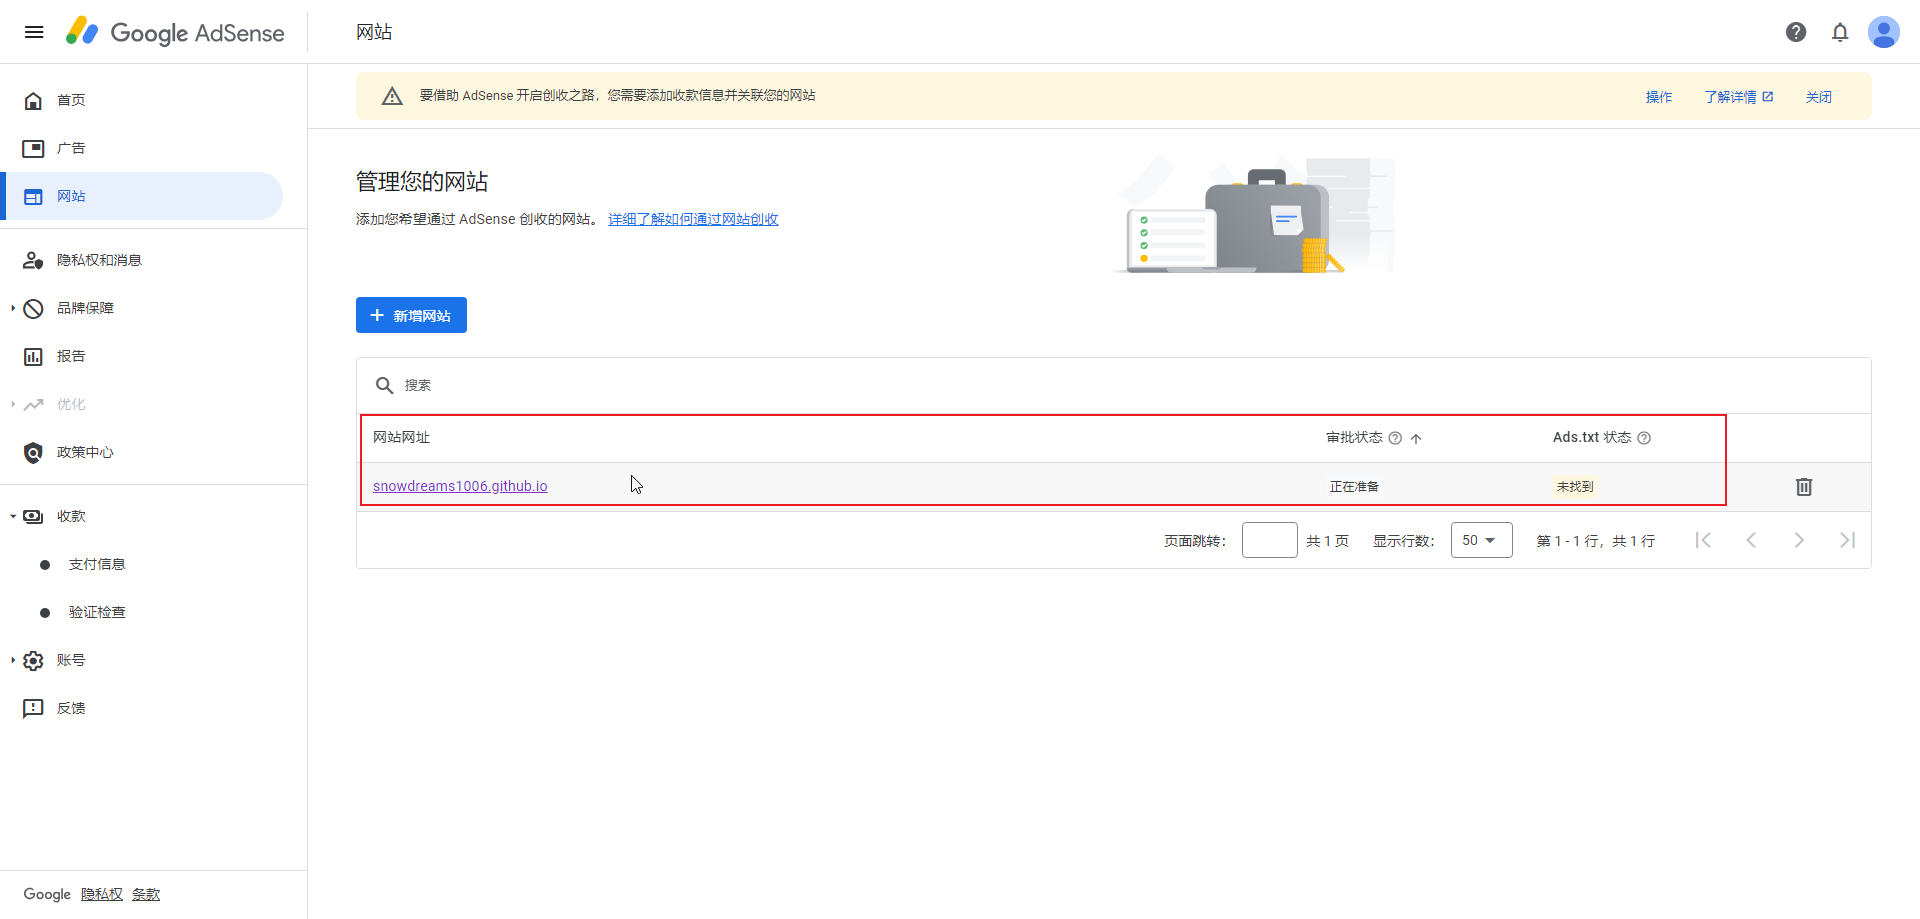Image resolution: width=1920 pixels, height=919 pixels.
Task: Expand the 品牌保障 sidebar section
Action: tap(13, 308)
